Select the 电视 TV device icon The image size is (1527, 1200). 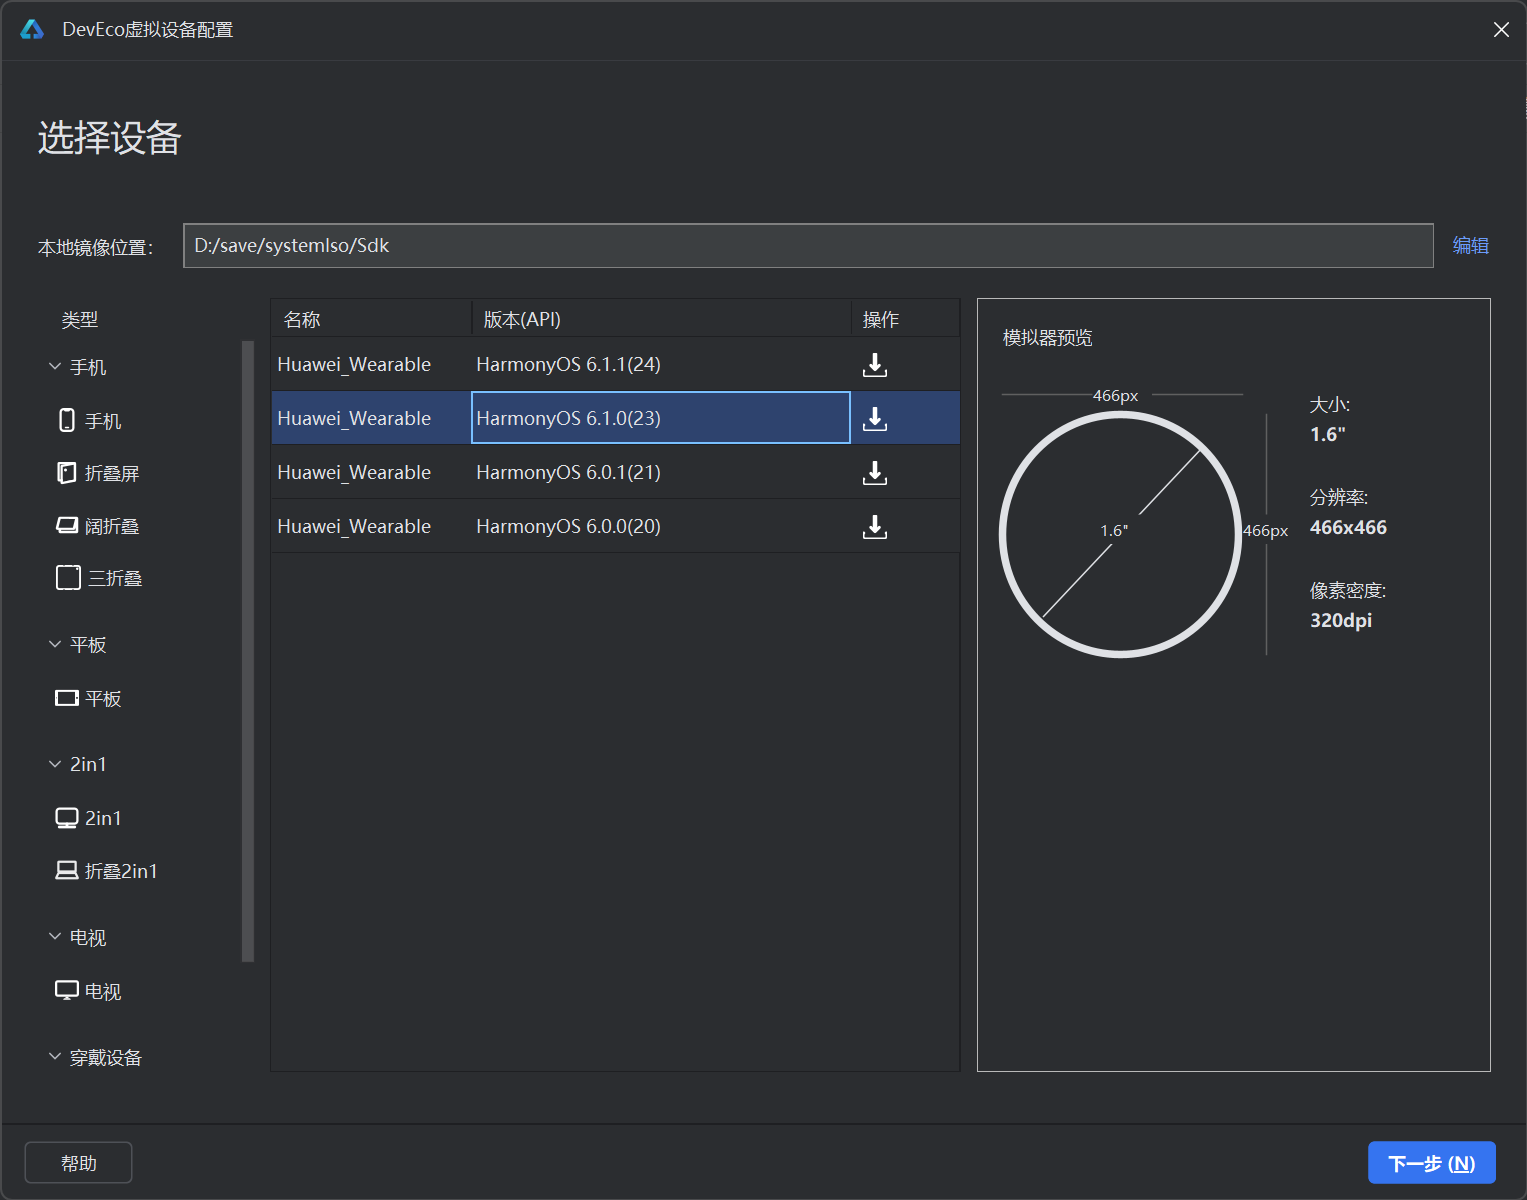(67, 991)
